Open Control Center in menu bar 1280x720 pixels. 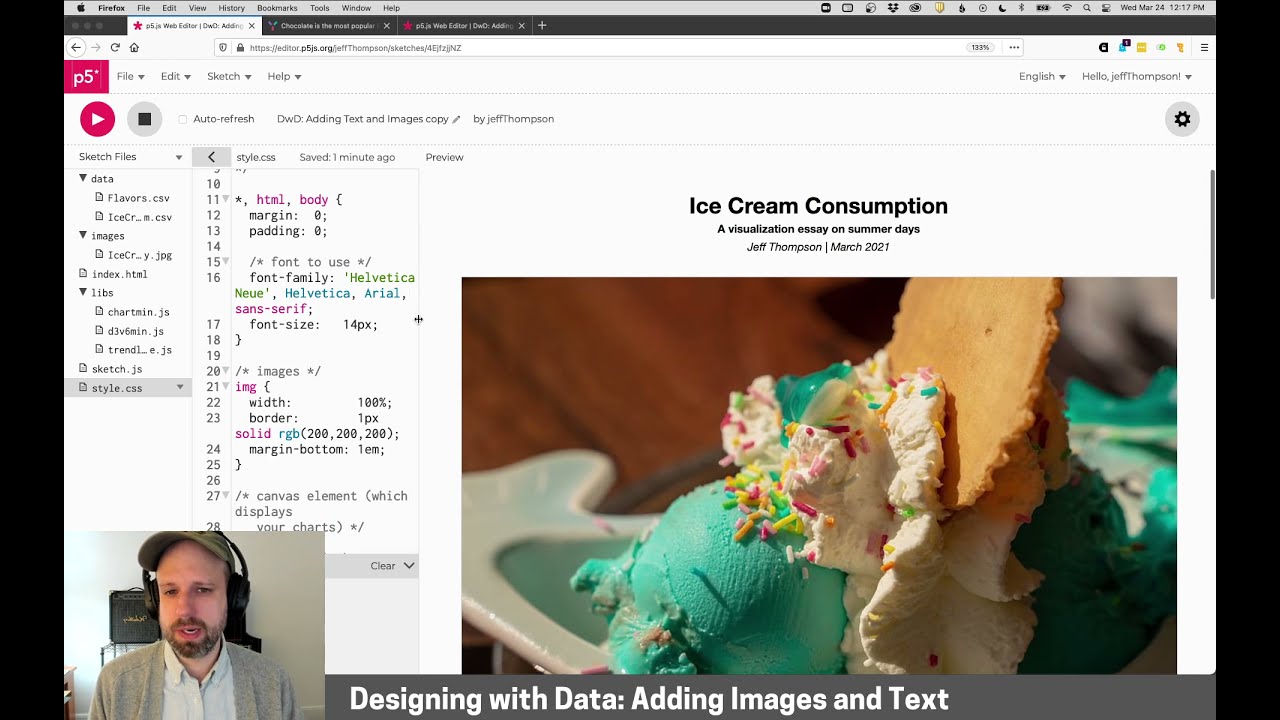pyautogui.click(x=1105, y=8)
